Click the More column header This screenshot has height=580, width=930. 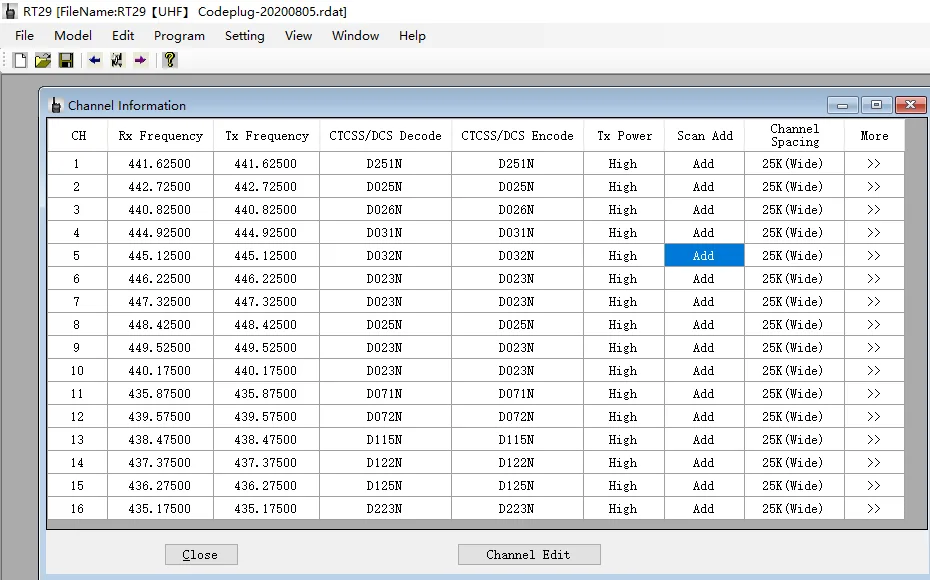click(874, 136)
